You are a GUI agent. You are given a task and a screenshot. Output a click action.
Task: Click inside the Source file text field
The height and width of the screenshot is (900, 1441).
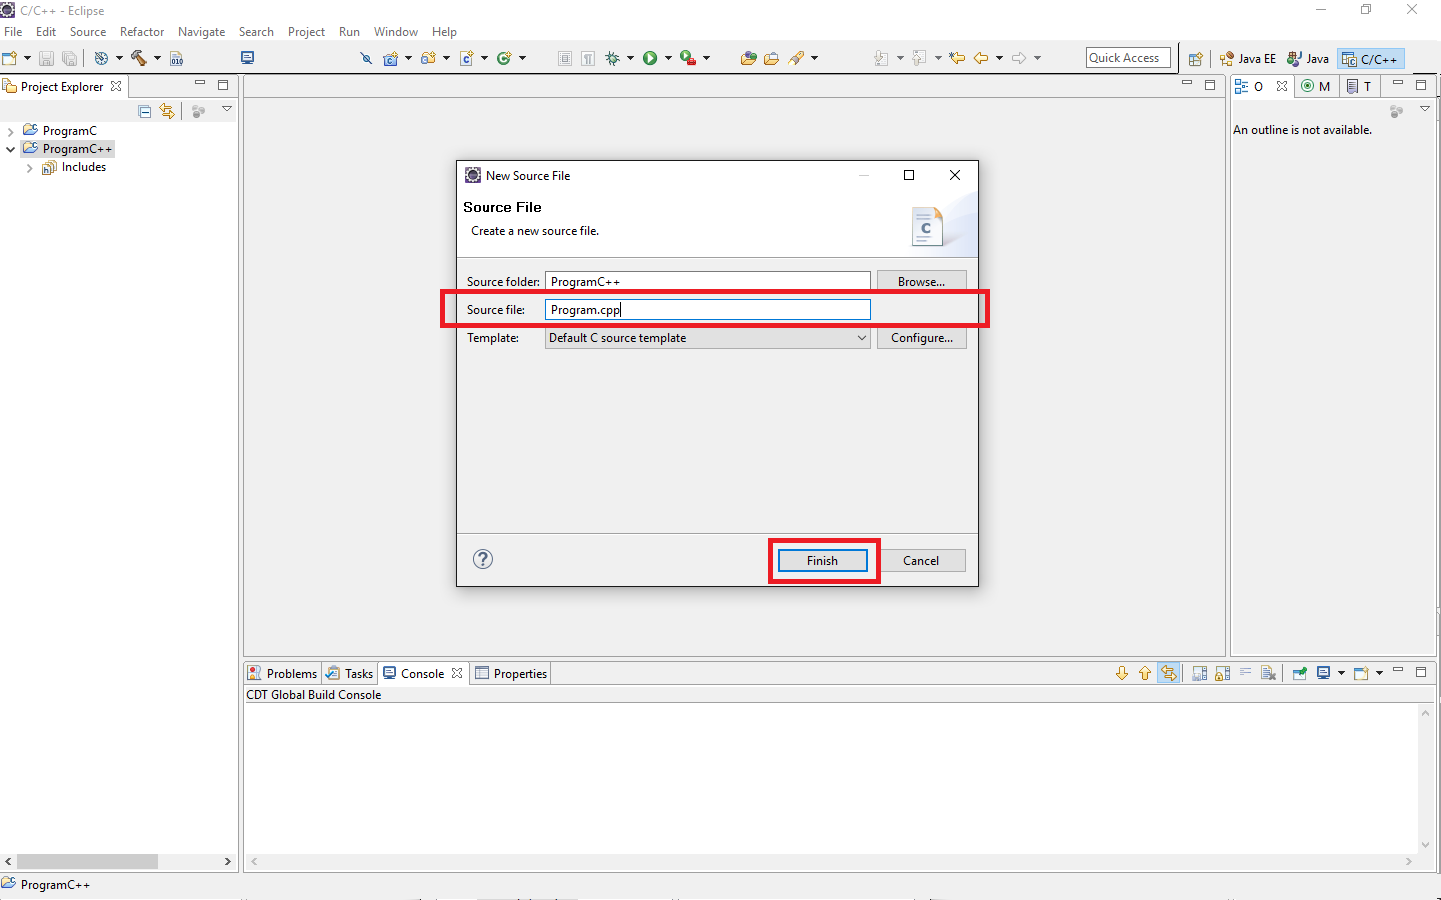pyautogui.click(x=707, y=309)
